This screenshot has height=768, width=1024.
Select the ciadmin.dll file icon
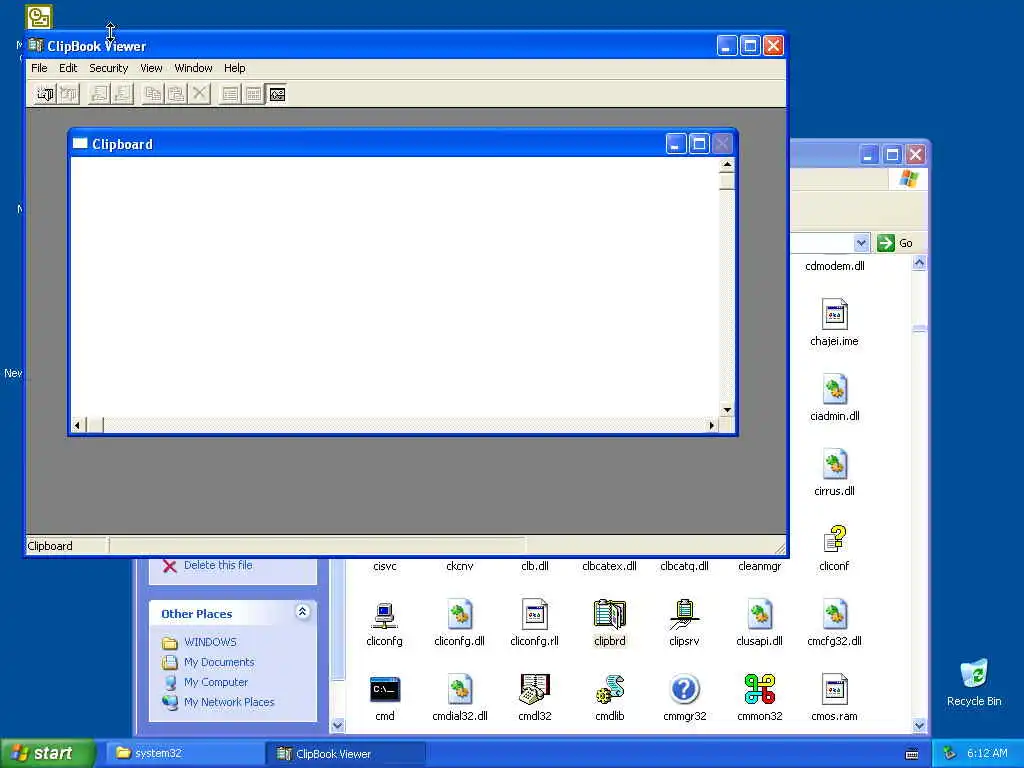(835, 389)
